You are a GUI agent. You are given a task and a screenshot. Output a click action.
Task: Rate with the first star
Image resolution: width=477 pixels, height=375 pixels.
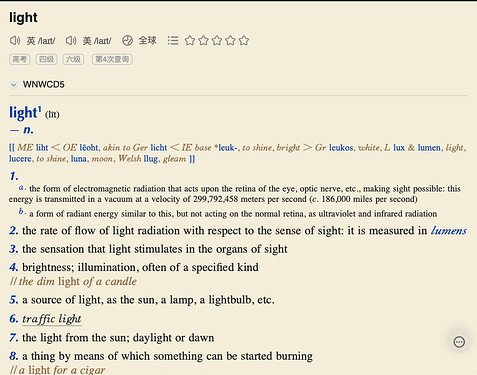pyautogui.click(x=190, y=41)
